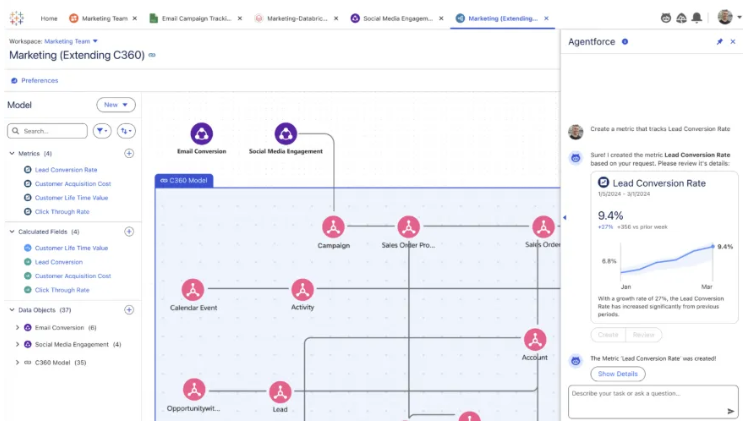Click the 9.4% data point on chart
Screen dimensions: 743x428
712,246
